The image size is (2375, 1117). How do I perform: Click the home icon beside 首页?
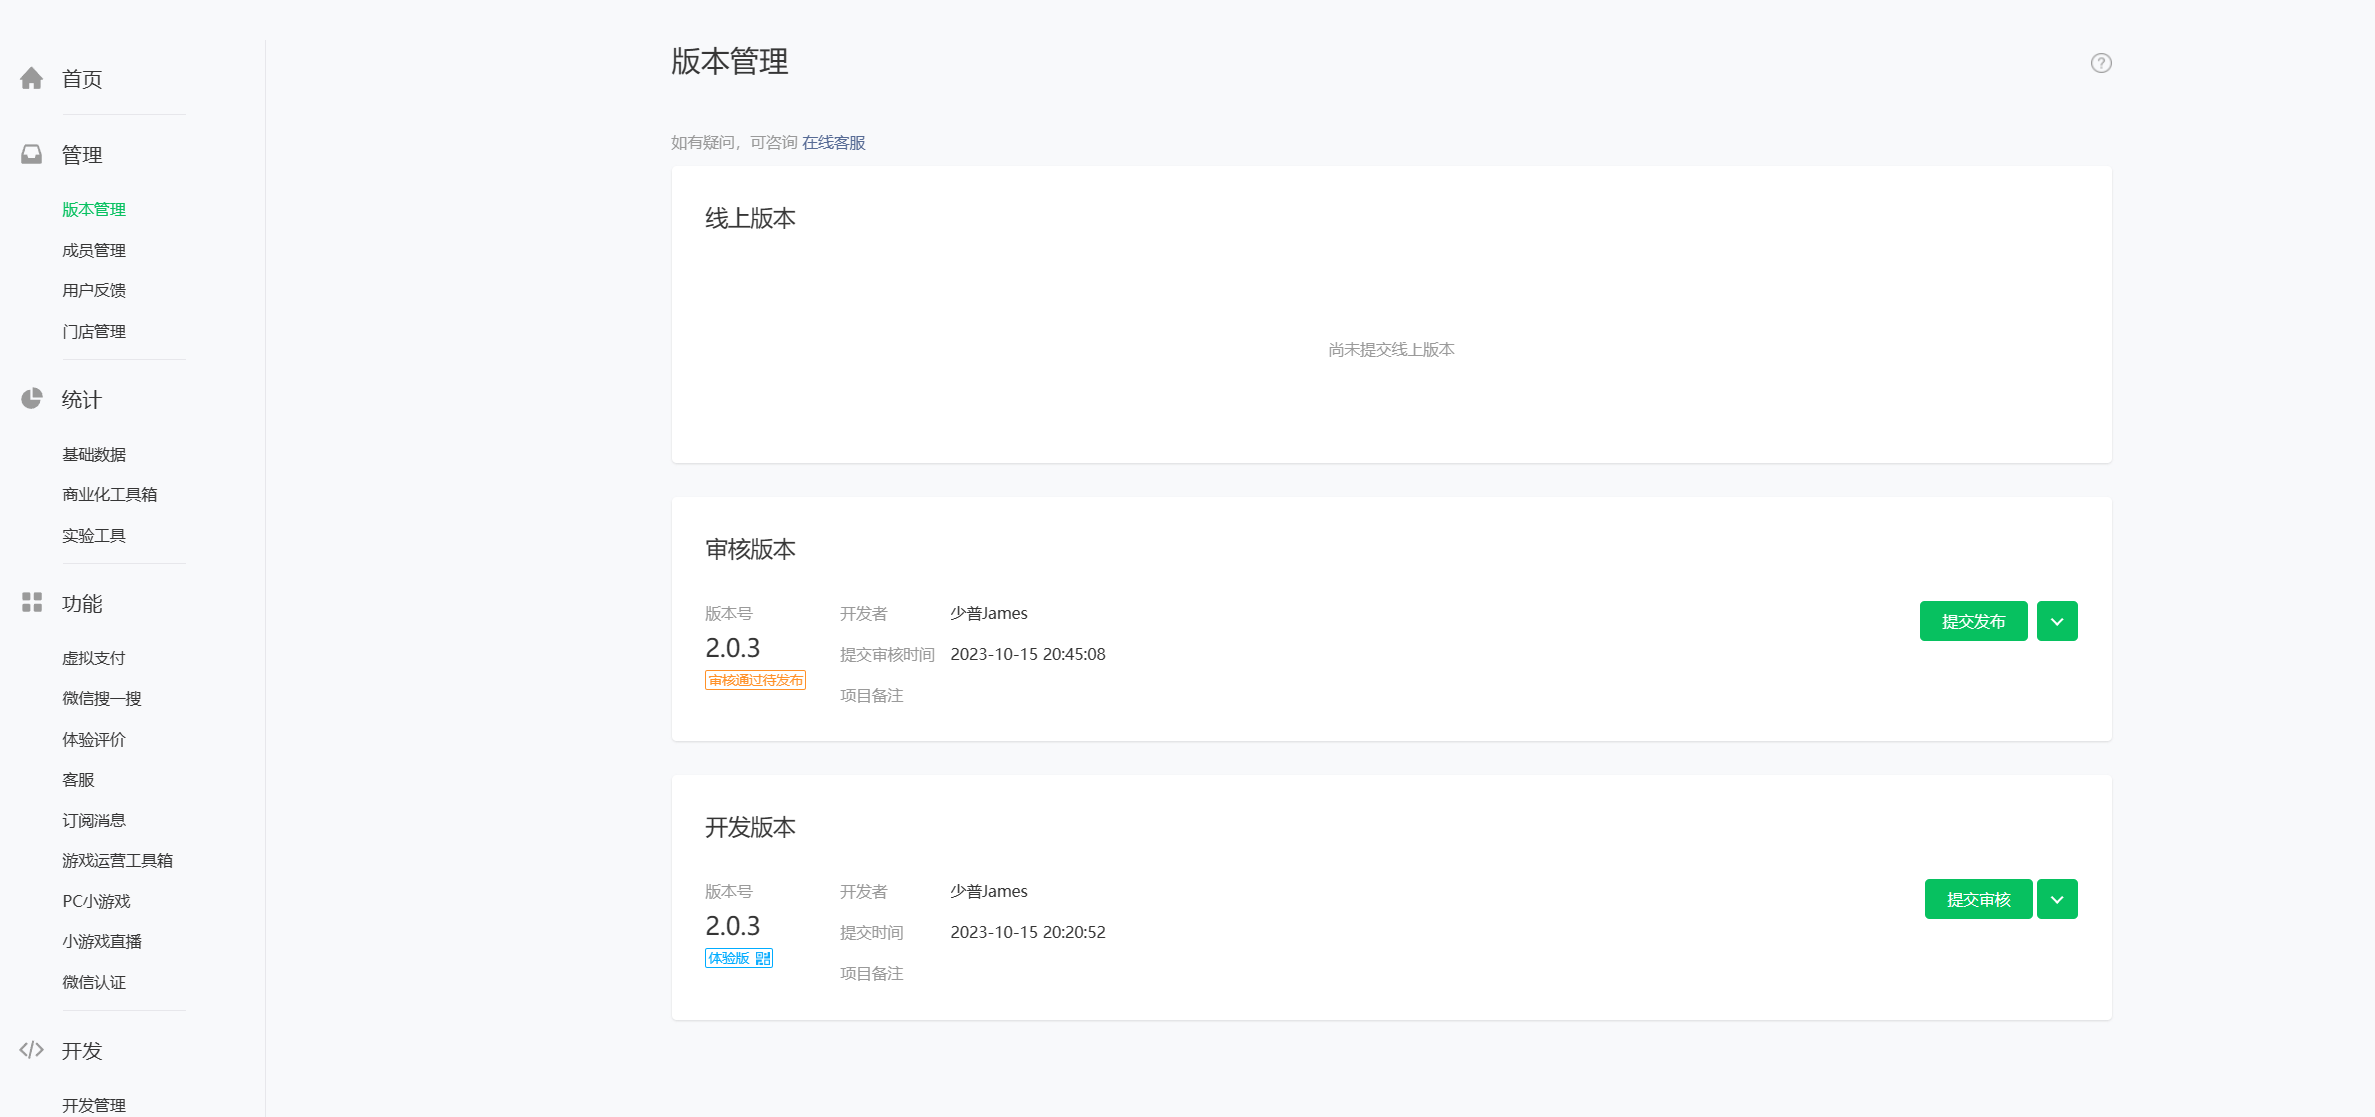click(x=31, y=78)
